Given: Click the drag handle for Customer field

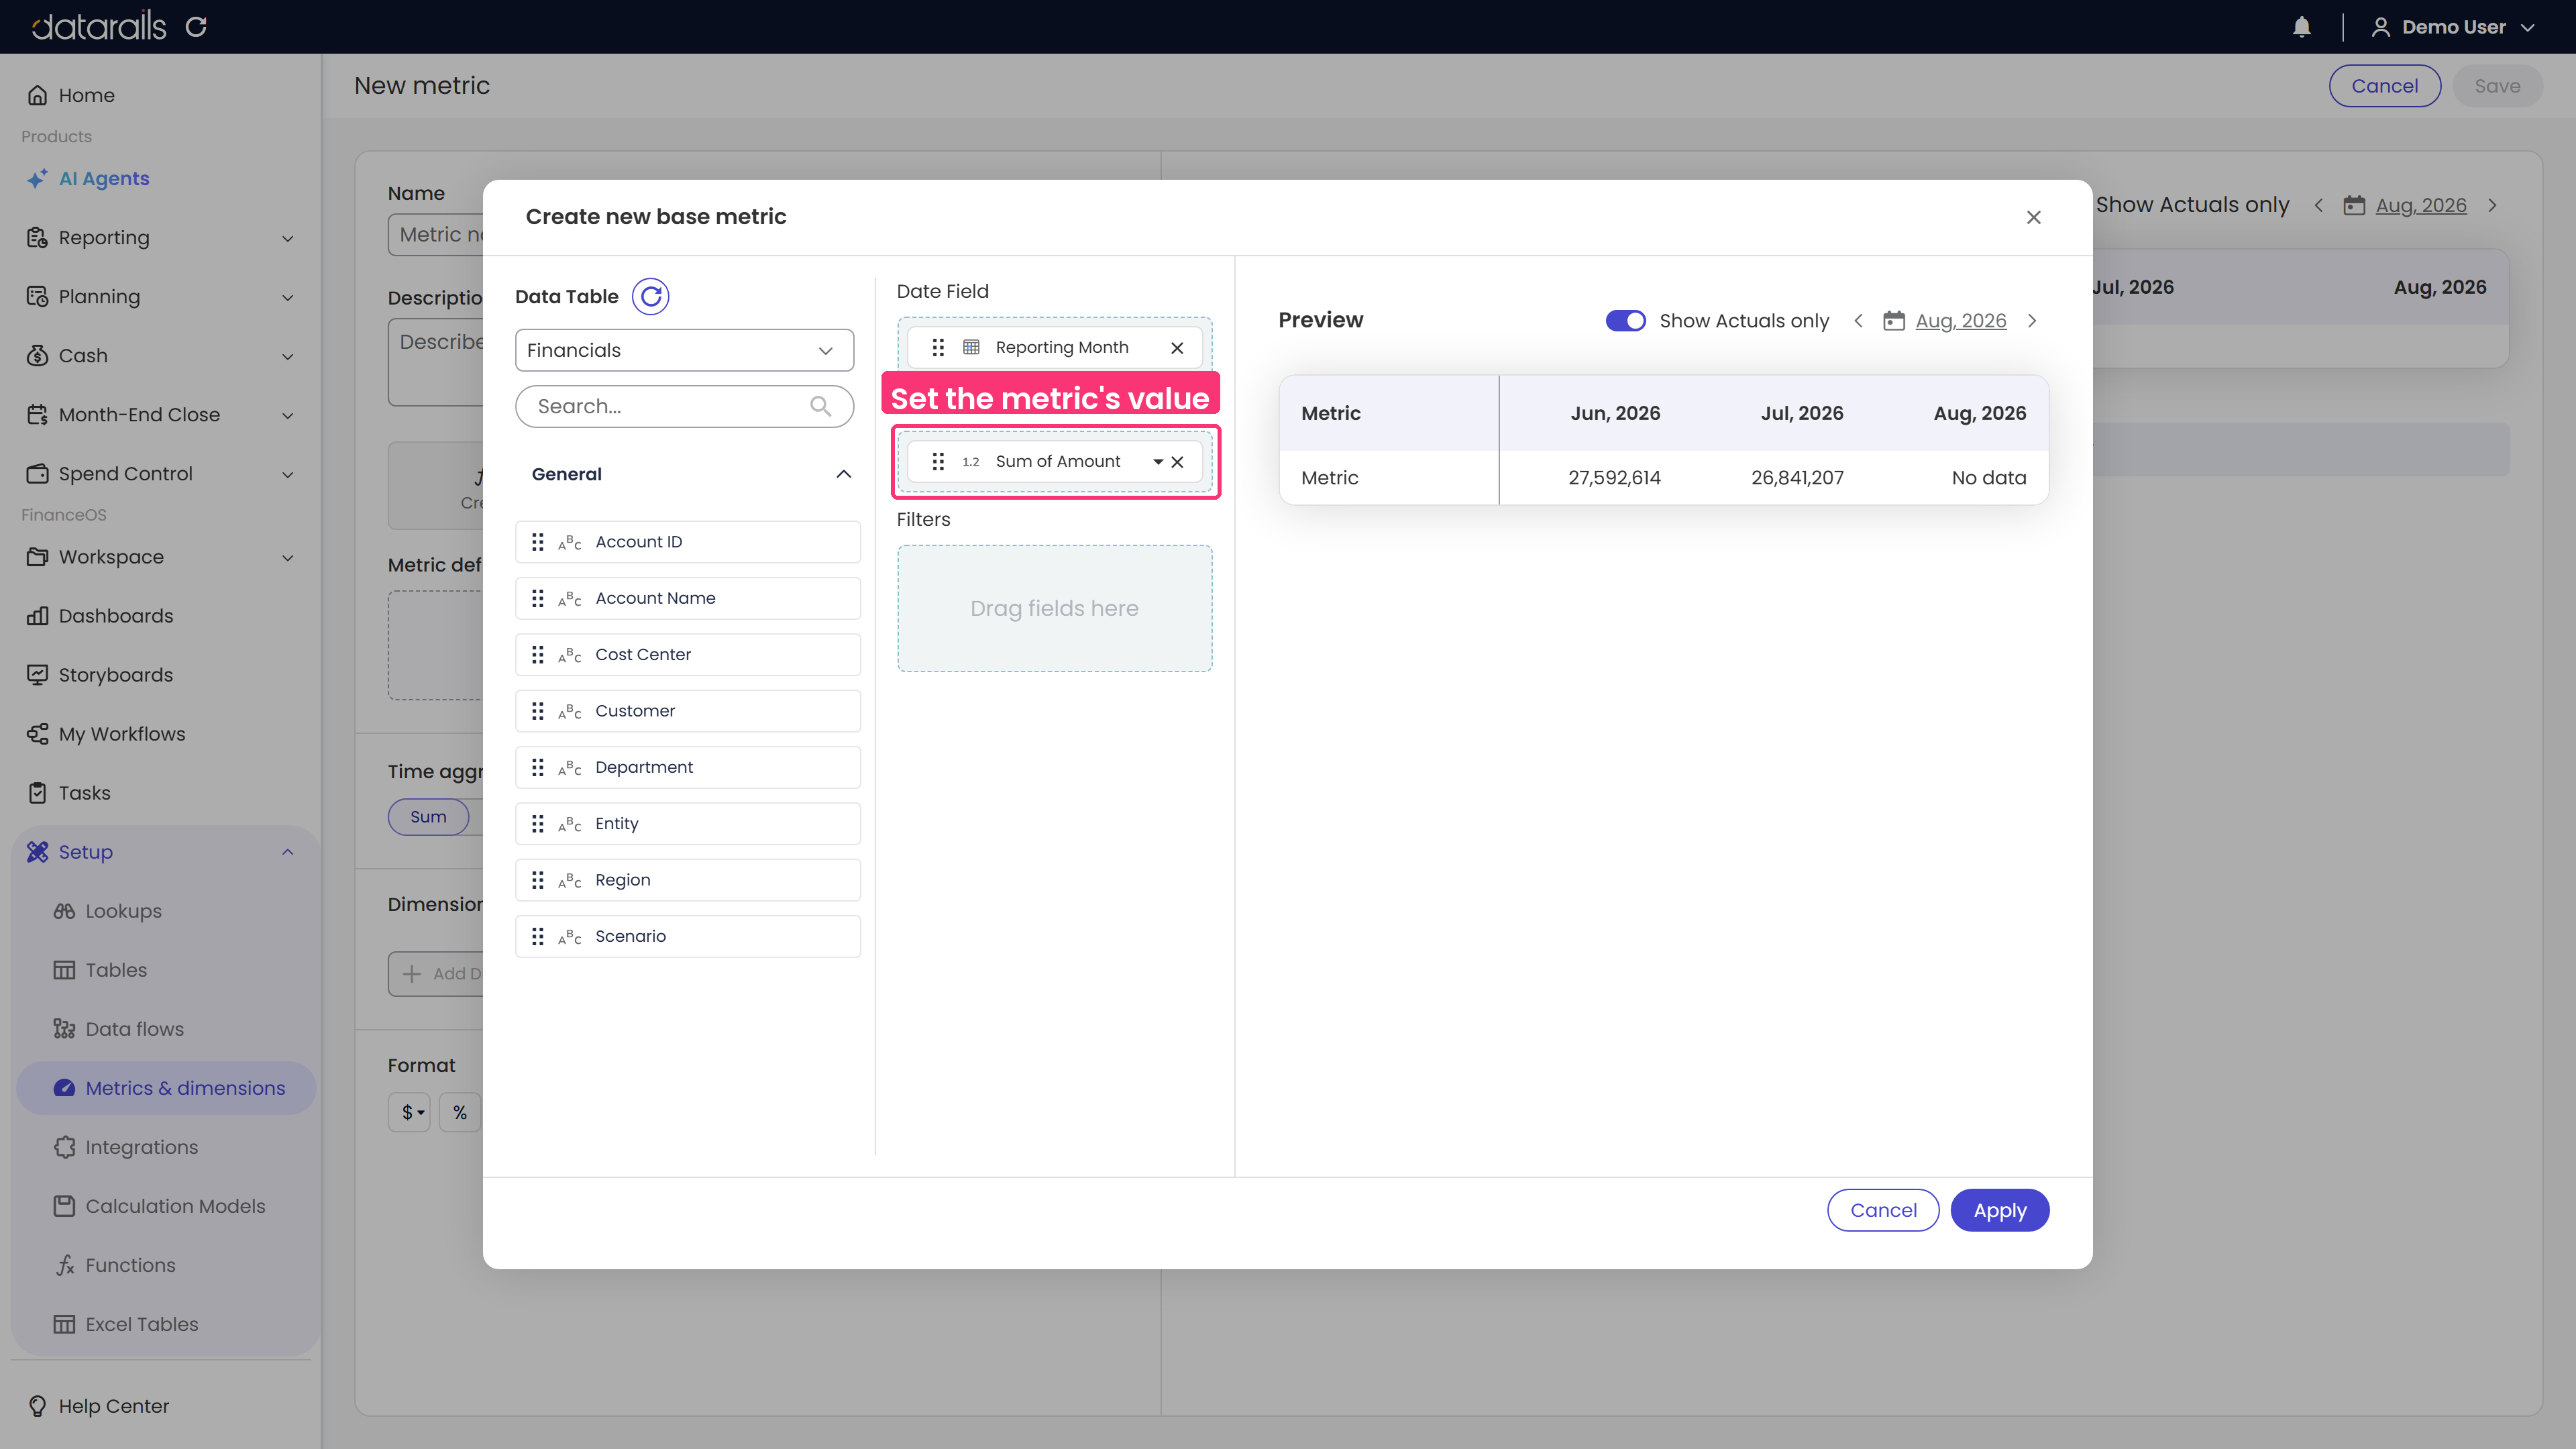Looking at the screenshot, I should pos(538,711).
